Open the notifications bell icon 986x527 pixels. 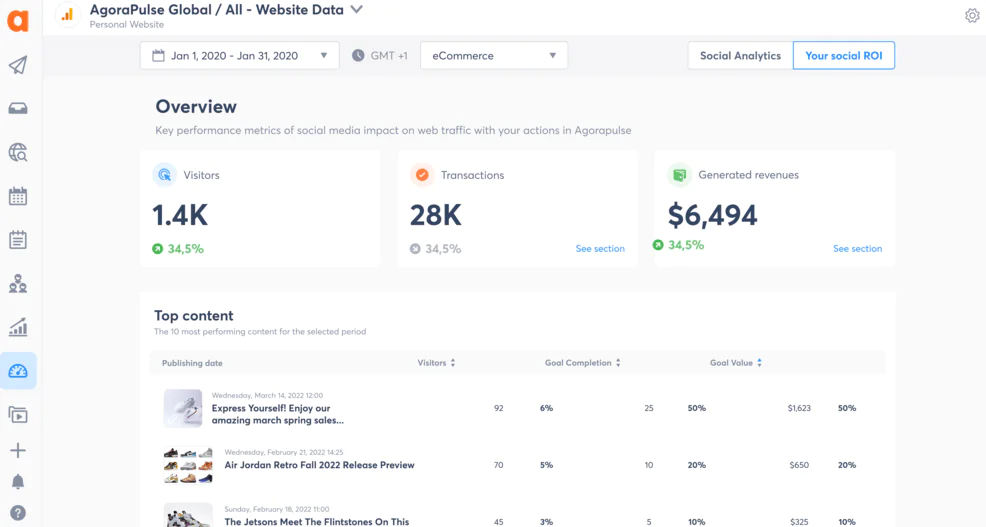(18, 482)
